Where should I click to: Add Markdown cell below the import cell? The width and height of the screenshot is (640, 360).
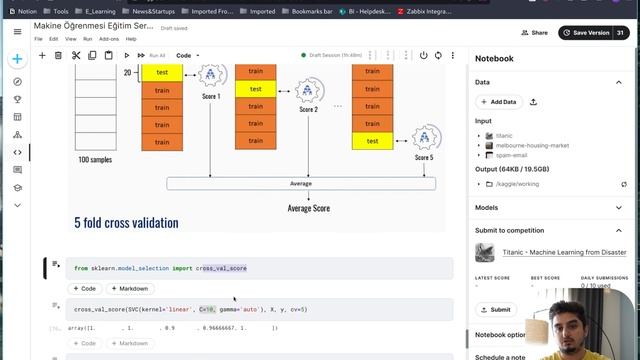tap(130, 289)
